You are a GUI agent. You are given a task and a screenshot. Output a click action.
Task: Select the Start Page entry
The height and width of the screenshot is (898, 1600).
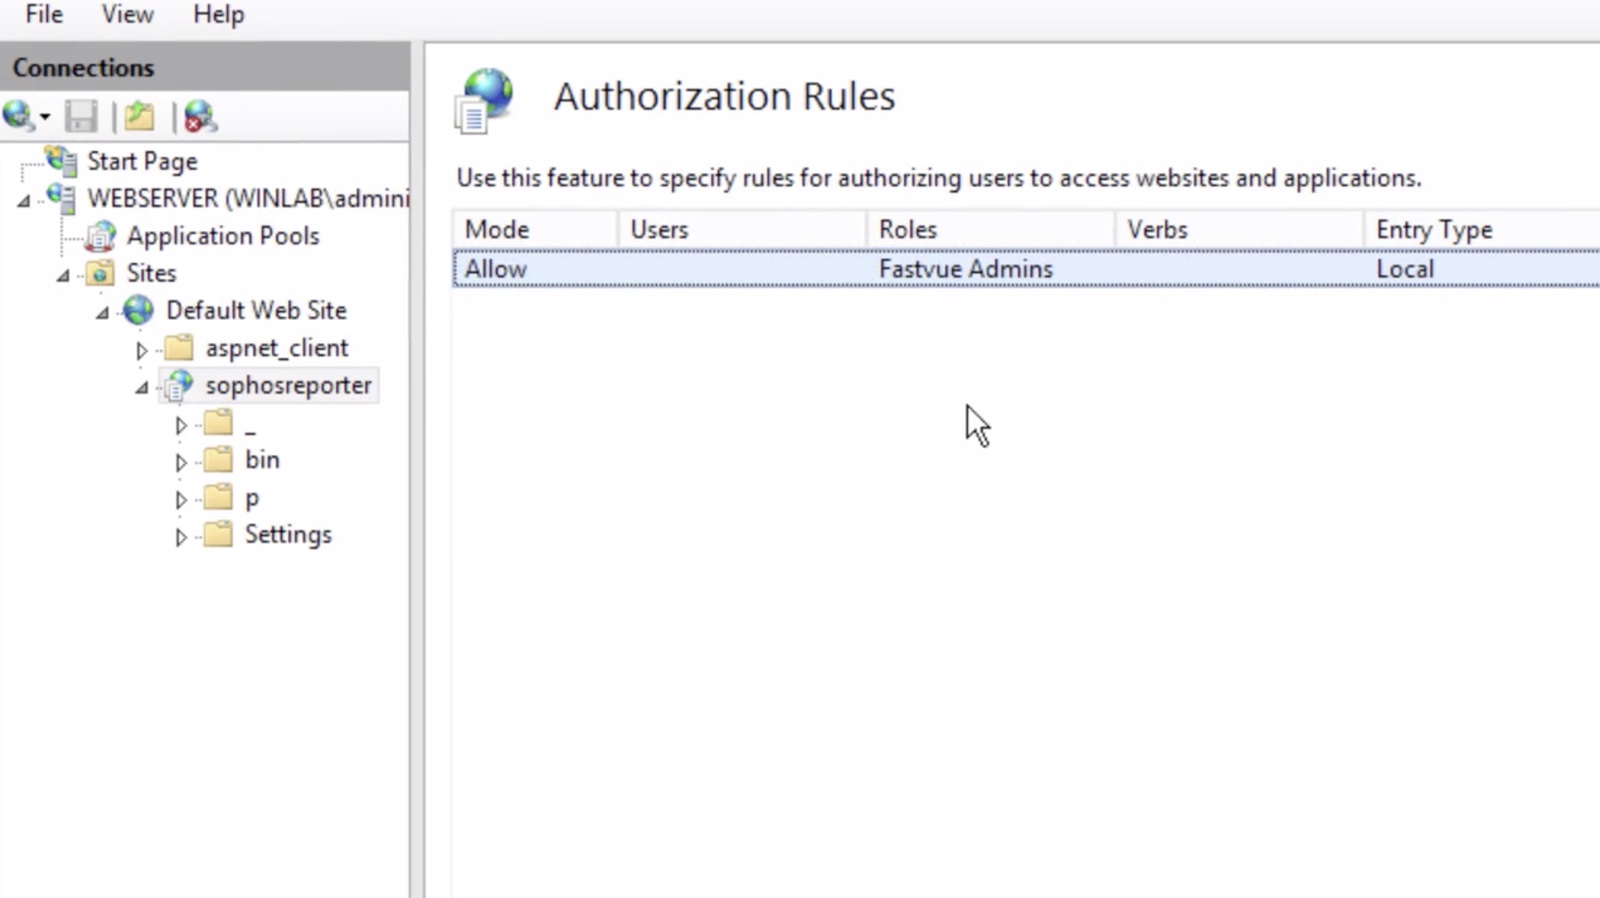click(141, 161)
